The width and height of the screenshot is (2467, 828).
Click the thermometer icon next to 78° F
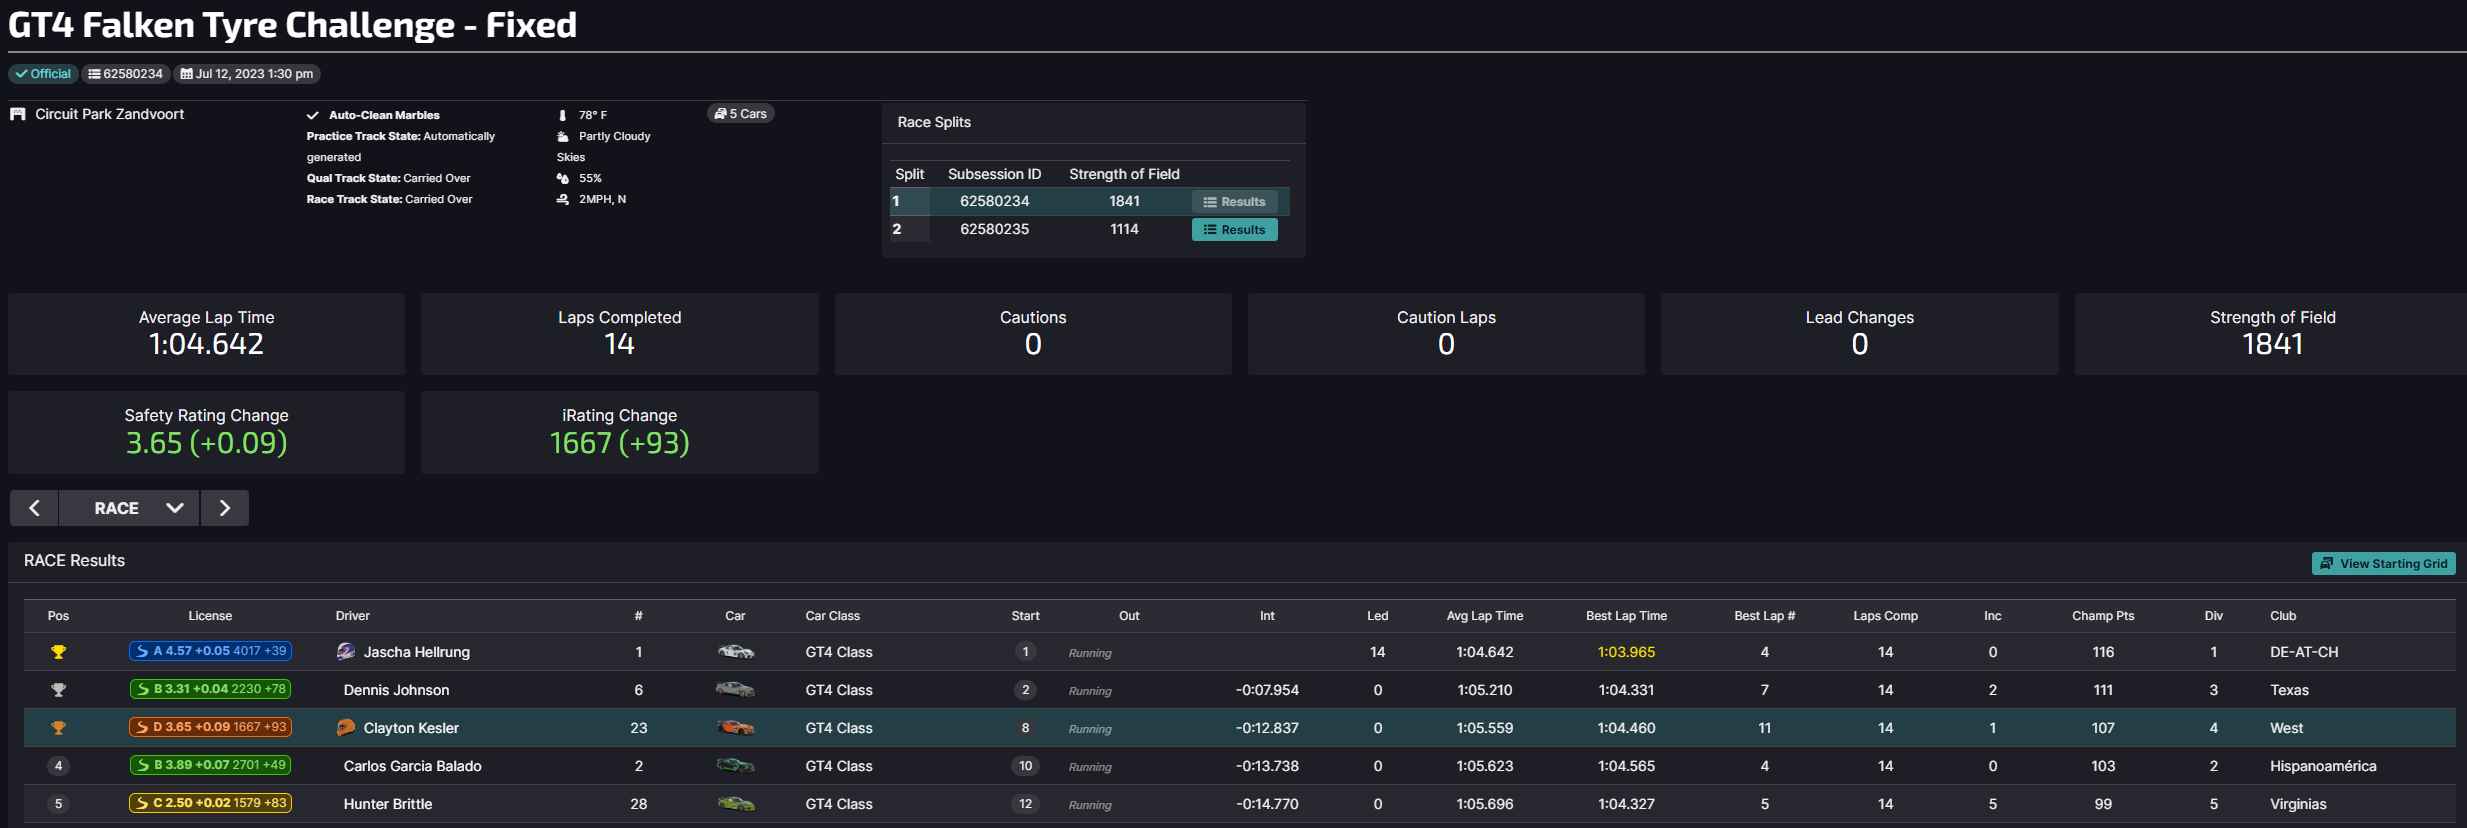pyautogui.click(x=562, y=115)
